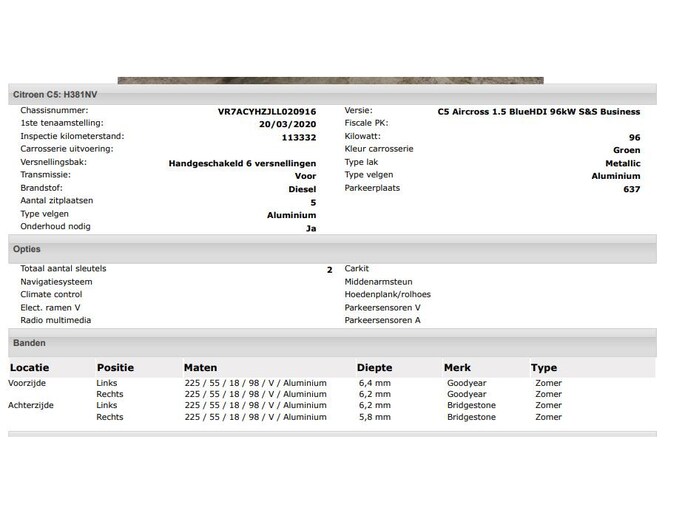This screenshot has width=685, height=513.
Task: Click the 5,8 mm tire depth value
Action: (374, 417)
